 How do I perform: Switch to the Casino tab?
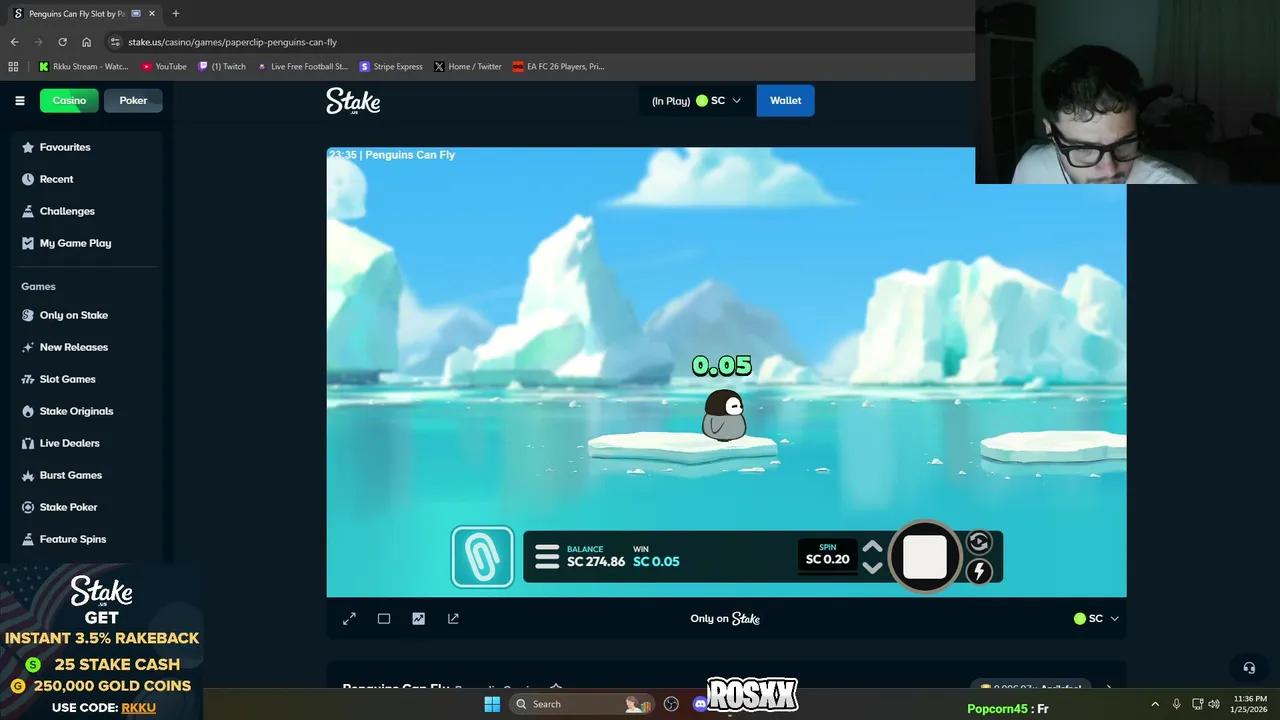pos(68,100)
